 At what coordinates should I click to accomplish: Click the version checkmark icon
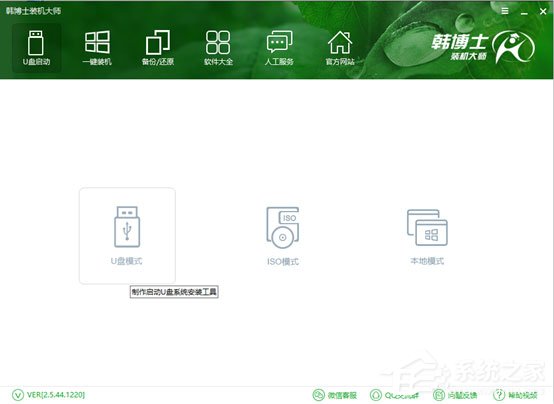pyautogui.click(x=18, y=395)
